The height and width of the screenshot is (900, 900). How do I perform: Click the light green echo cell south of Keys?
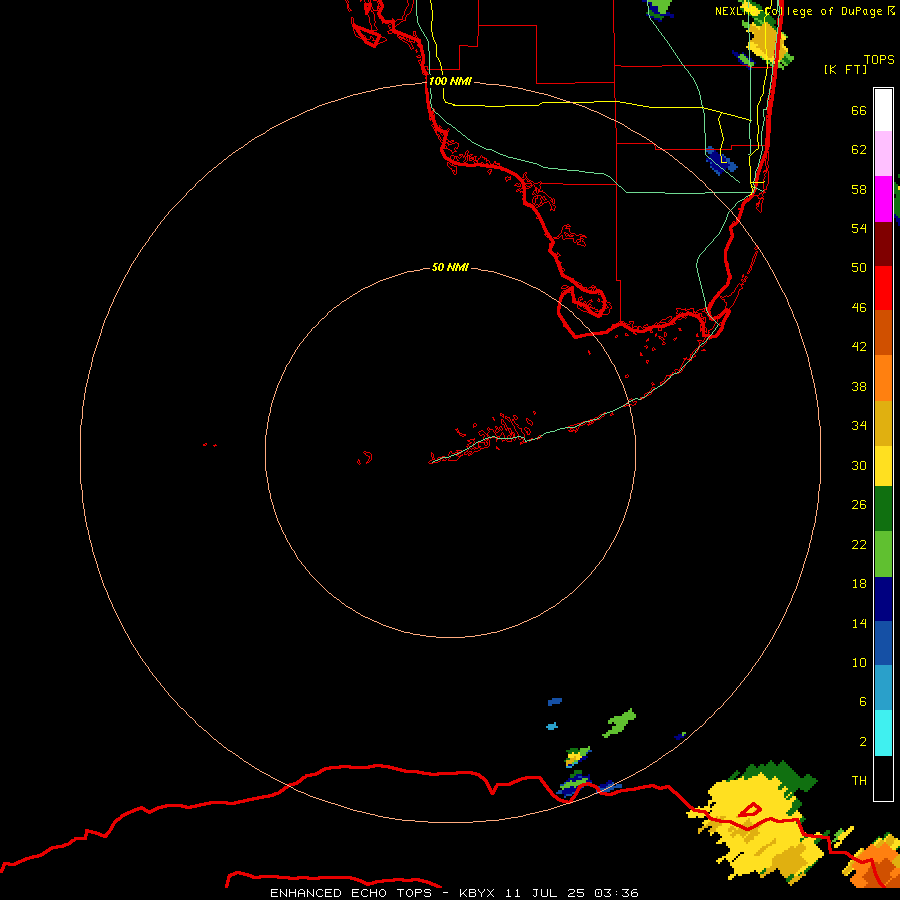coord(620,723)
